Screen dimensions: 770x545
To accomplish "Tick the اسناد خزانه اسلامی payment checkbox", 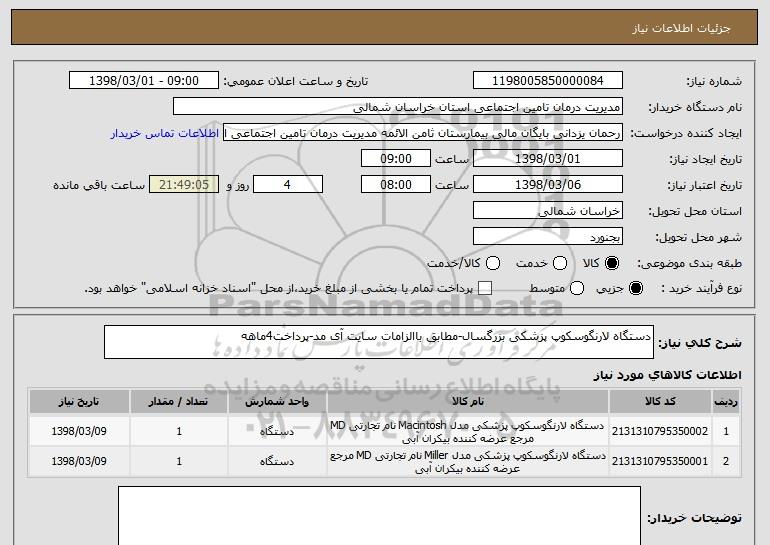I will (x=485, y=288).
